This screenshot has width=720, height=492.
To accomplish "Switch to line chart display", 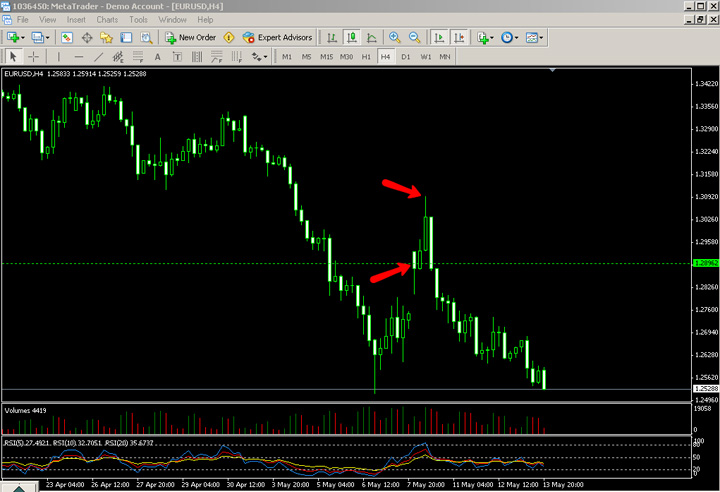I will [371, 37].
